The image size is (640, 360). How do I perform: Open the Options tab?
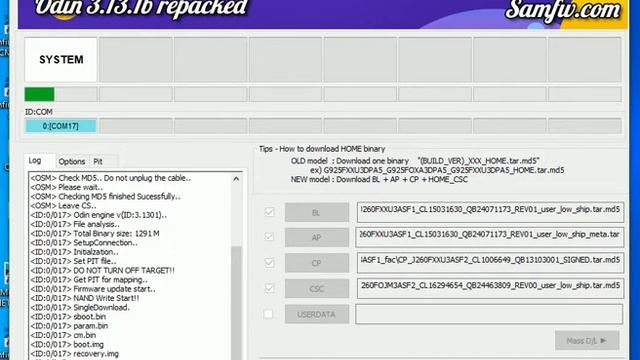(x=71, y=162)
